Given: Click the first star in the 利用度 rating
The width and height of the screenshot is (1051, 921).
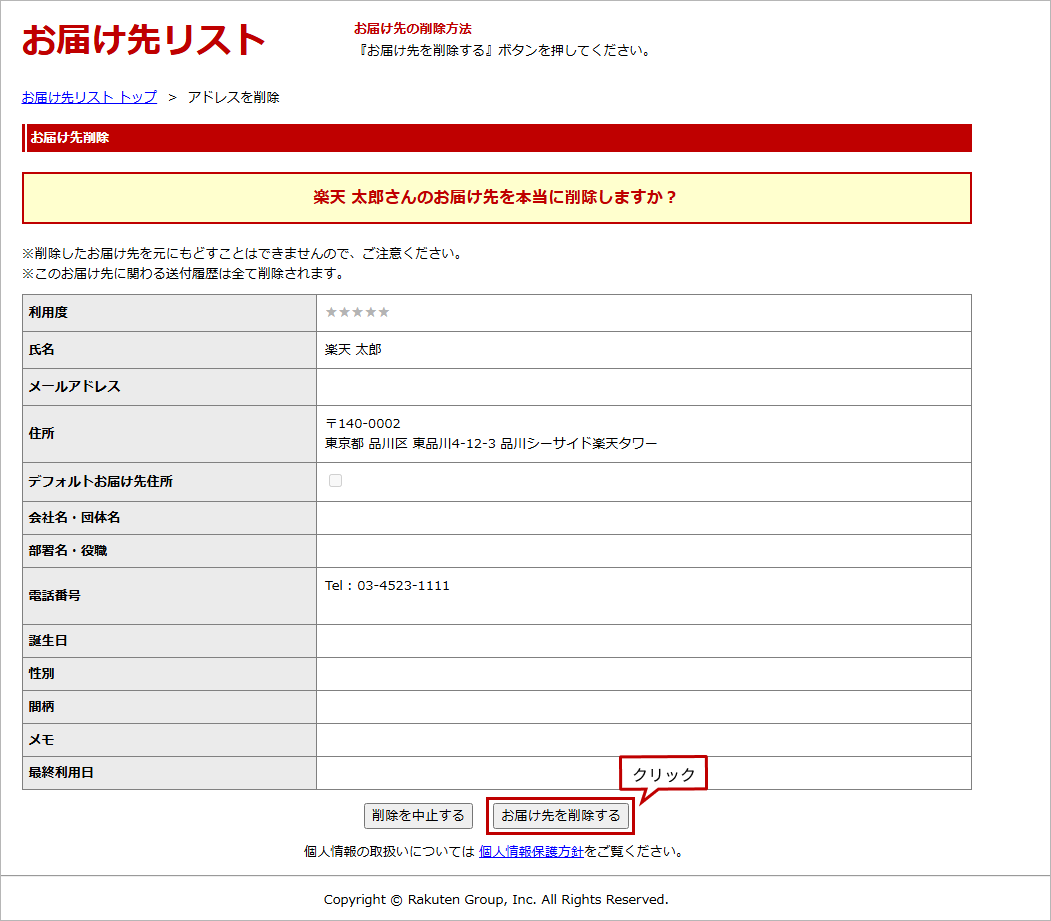Looking at the screenshot, I should [x=331, y=312].
